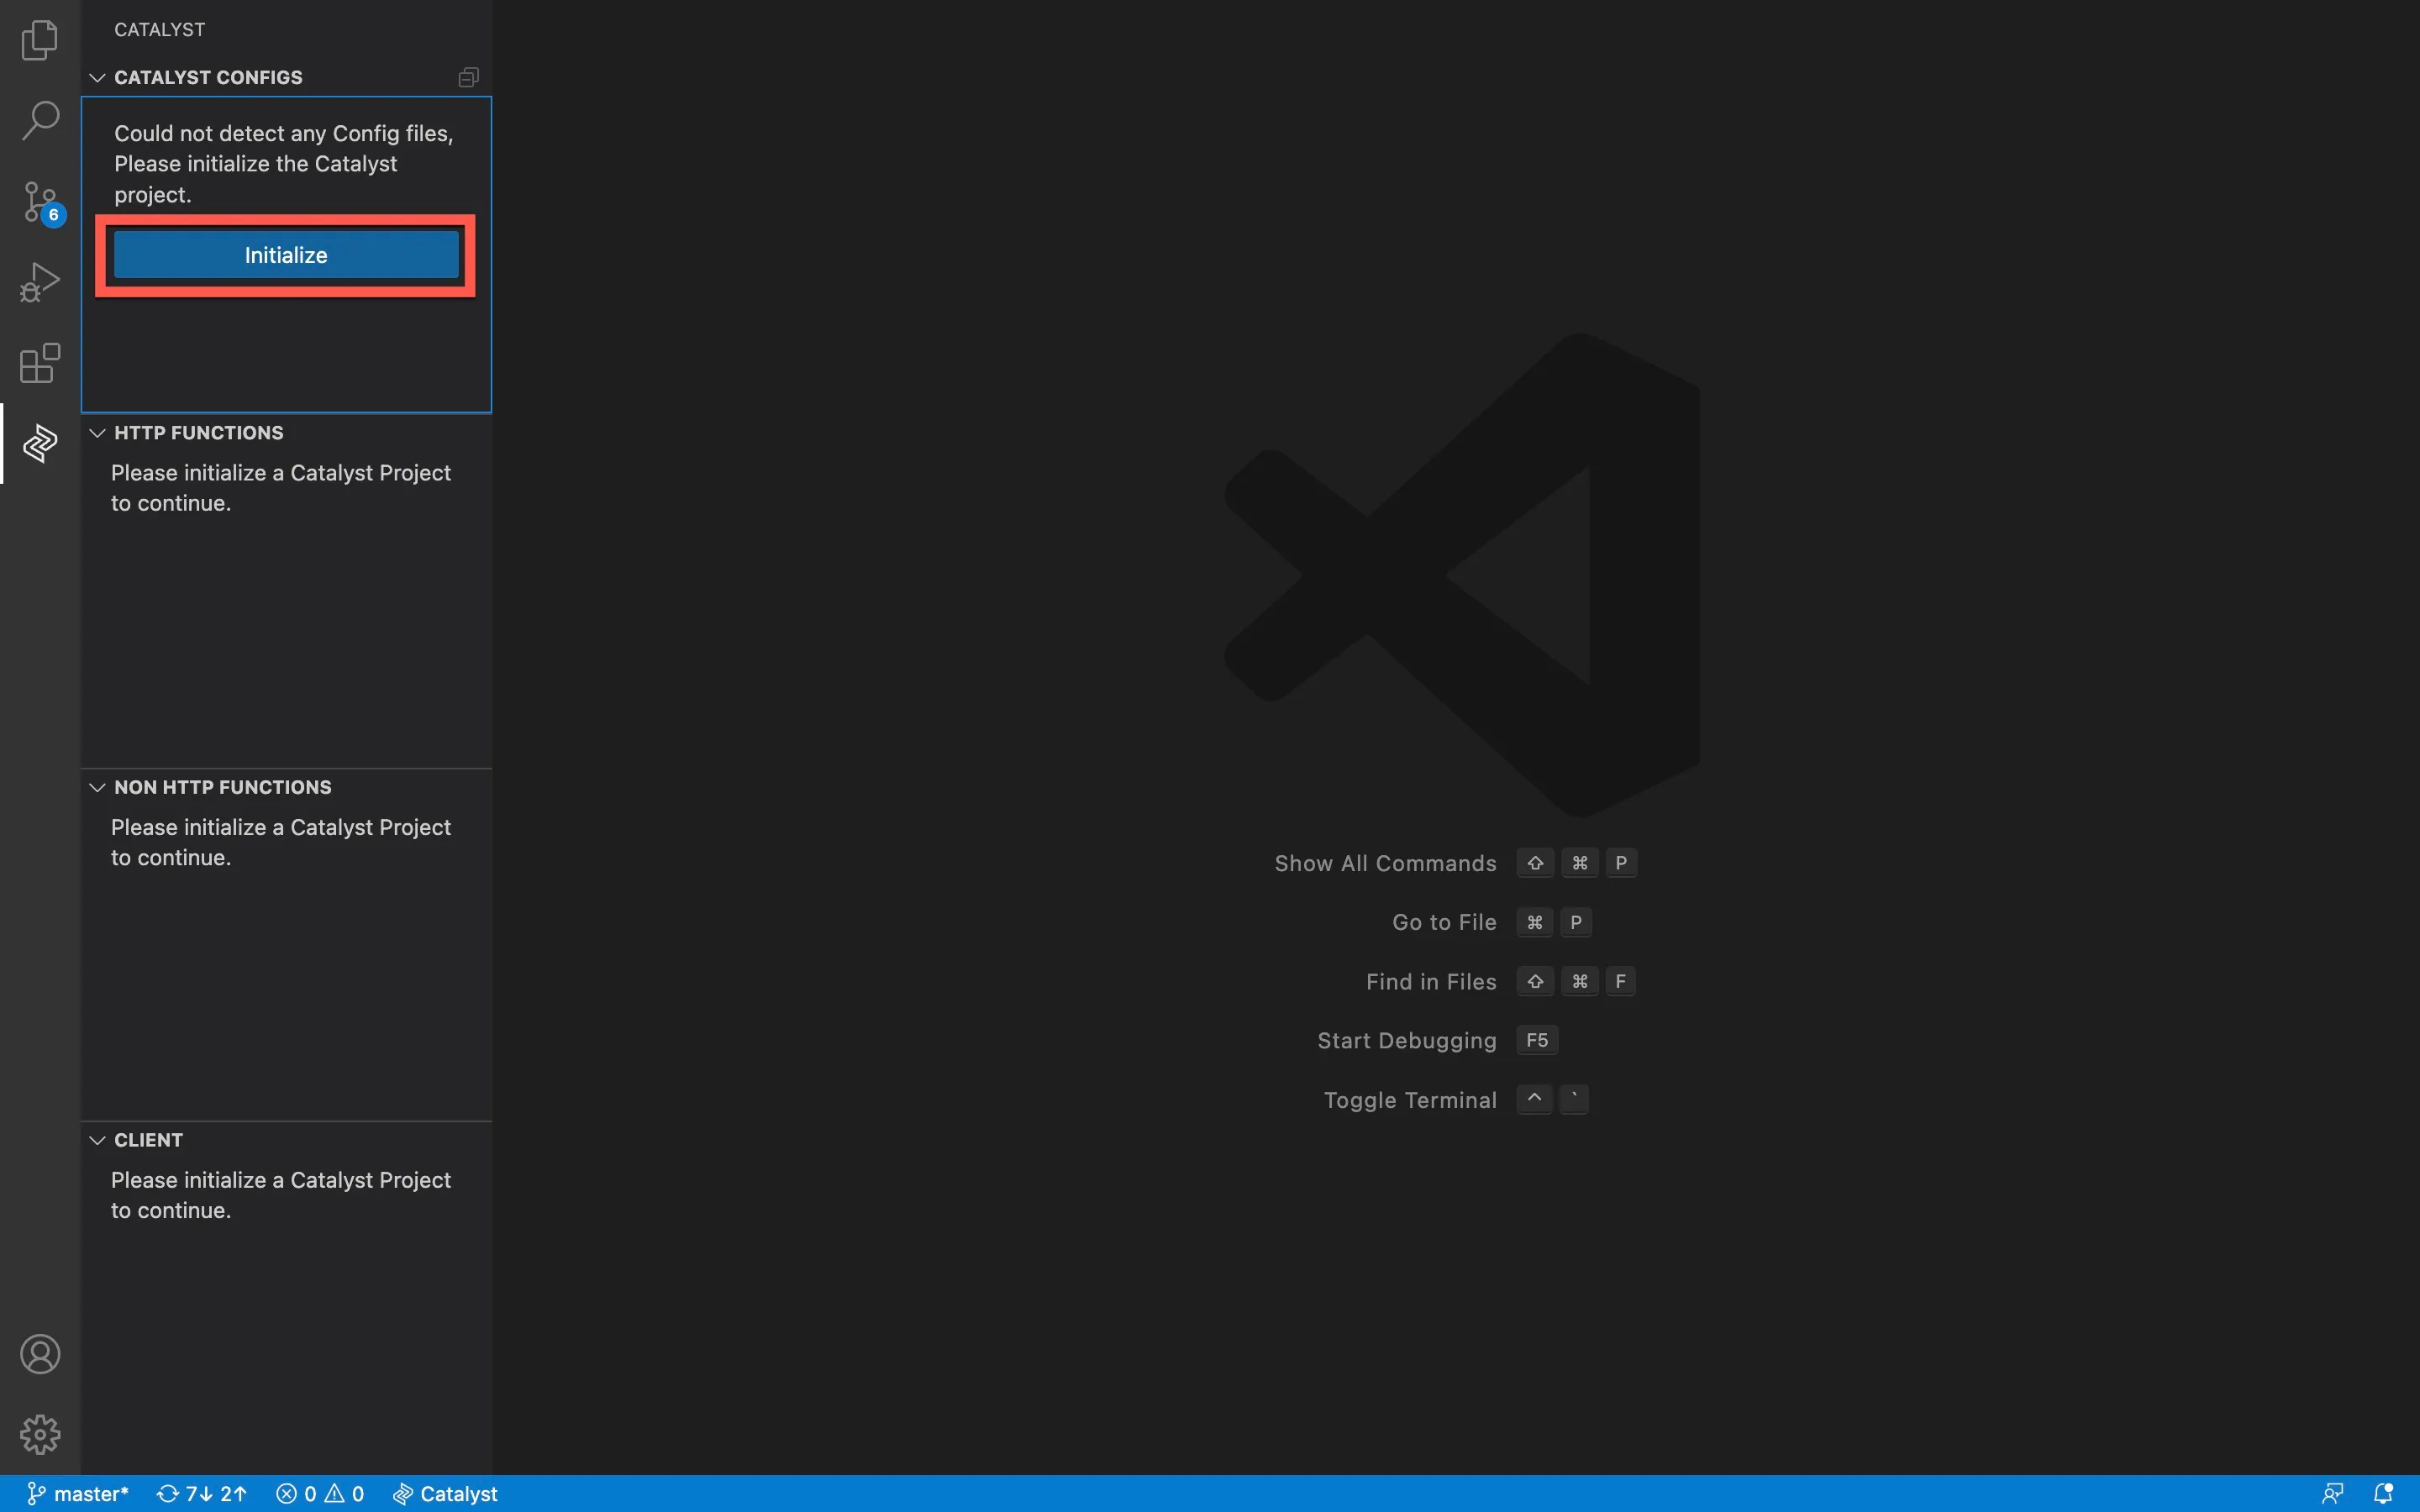Open the Run and Debug view
Viewport: 2420px width, 1512px height.
point(40,283)
